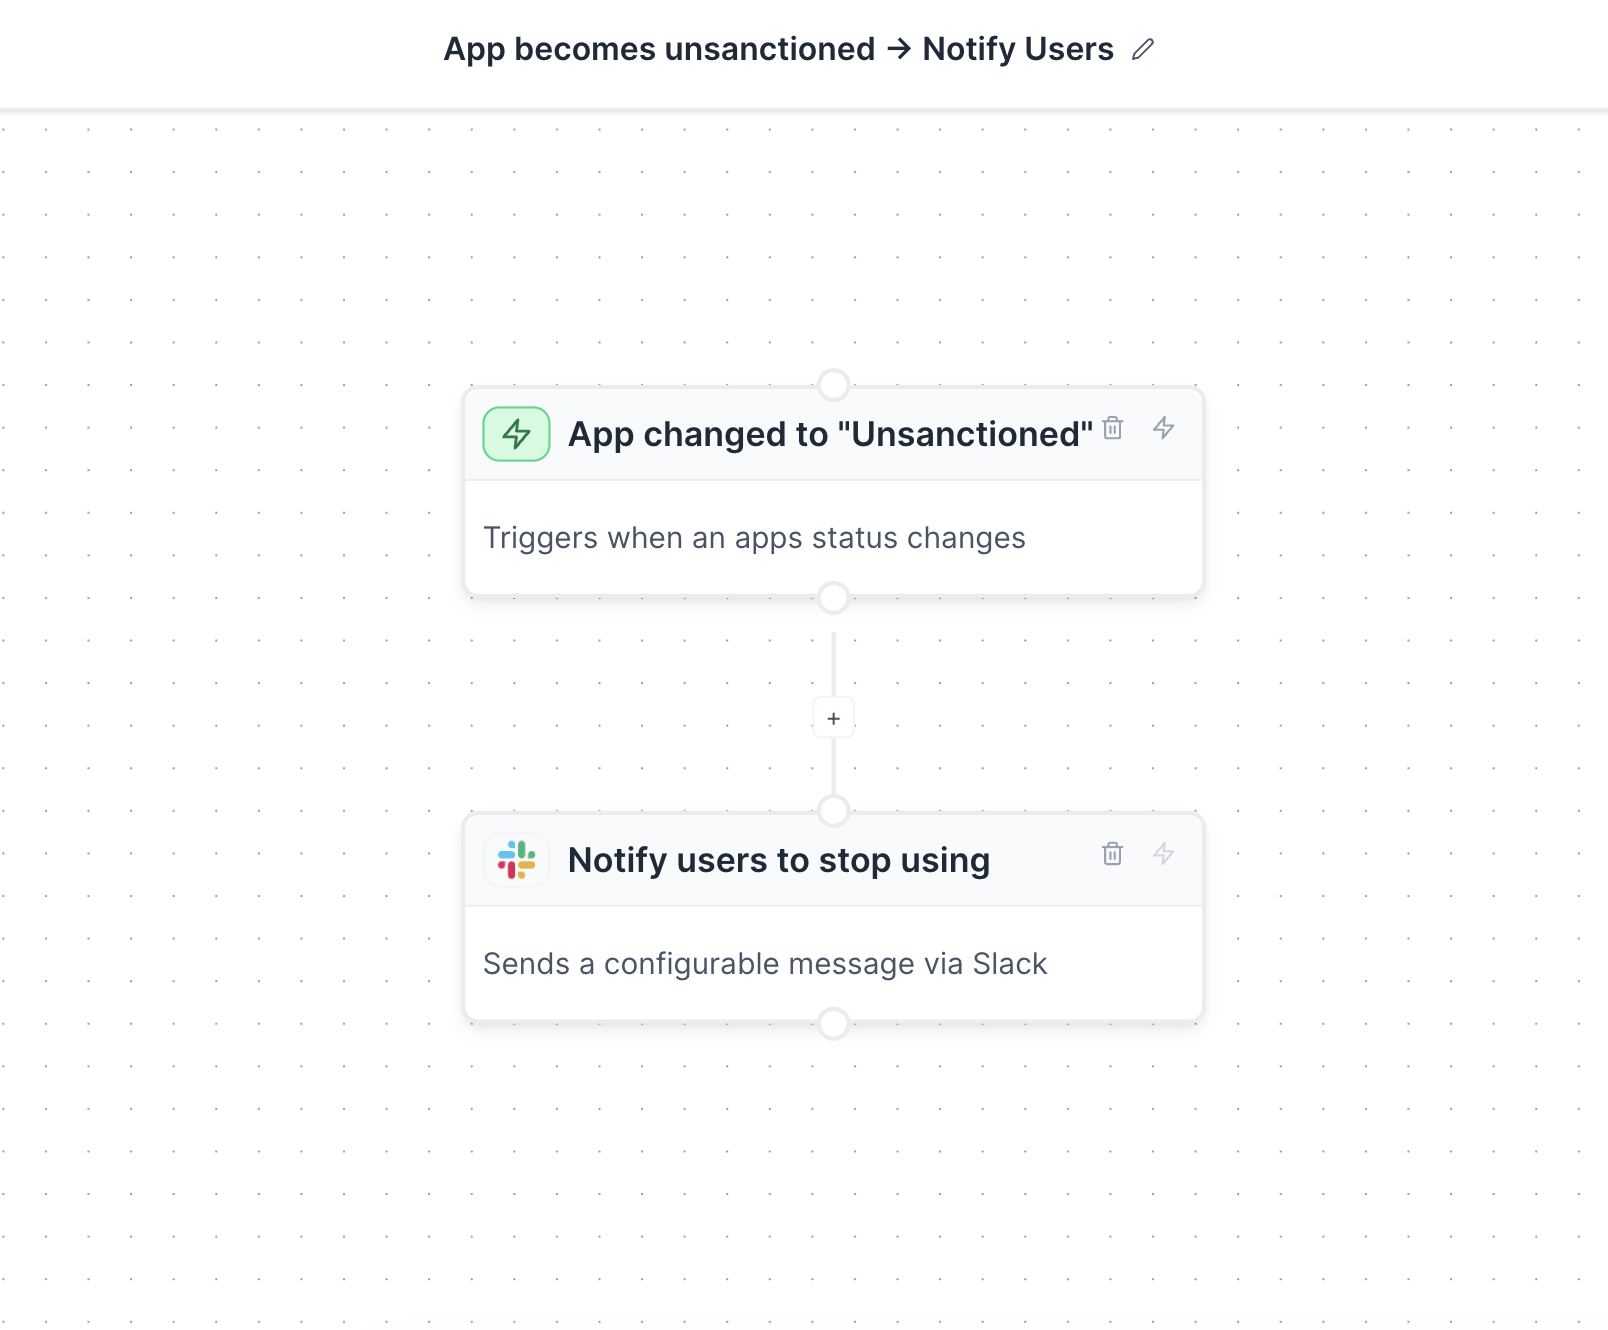Delete the "Notify users to stop using" node
The width and height of the screenshot is (1608, 1330).
tap(1112, 854)
